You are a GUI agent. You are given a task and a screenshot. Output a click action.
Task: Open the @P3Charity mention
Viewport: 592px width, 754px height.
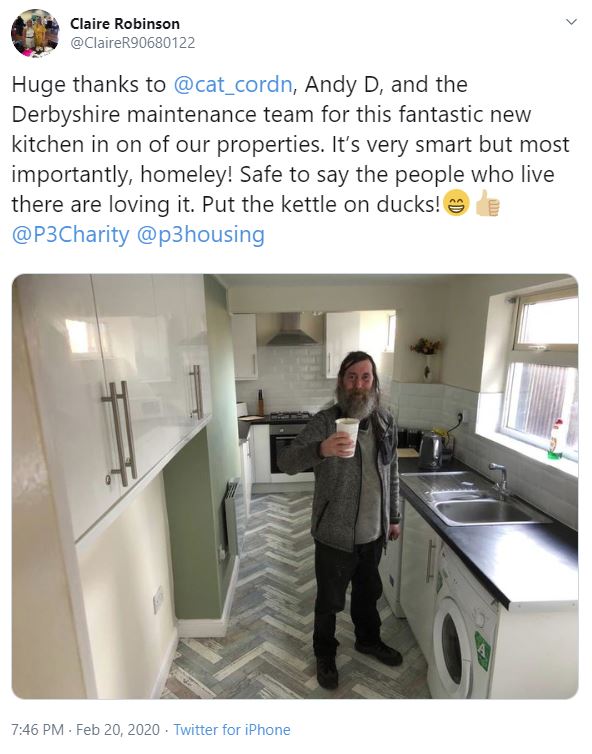coord(71,235)
